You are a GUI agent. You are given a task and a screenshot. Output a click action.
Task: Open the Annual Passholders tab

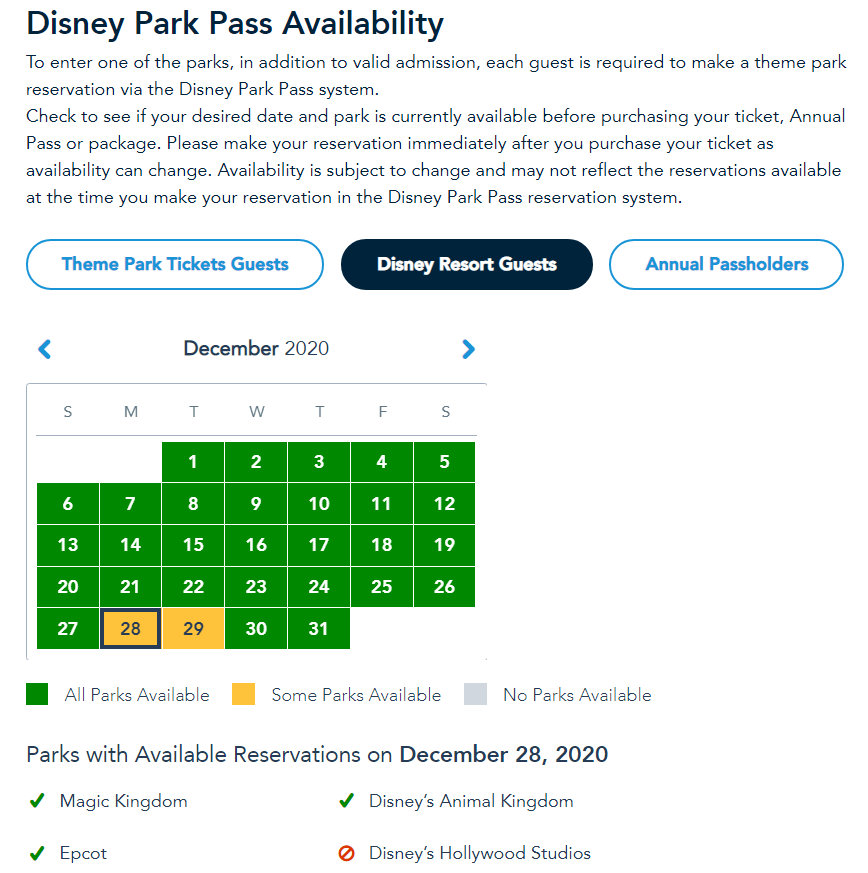click(x=727, y=264)
